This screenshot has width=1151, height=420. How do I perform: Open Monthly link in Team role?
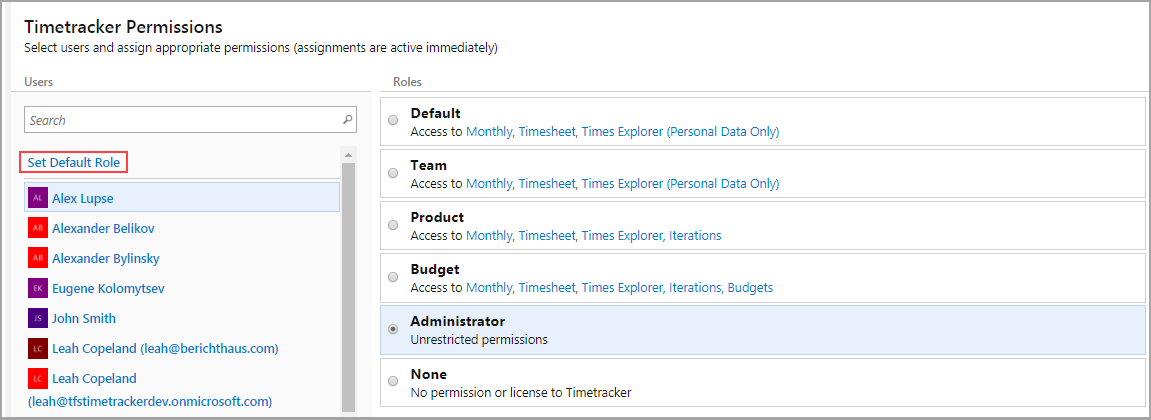tap(490, 184)
